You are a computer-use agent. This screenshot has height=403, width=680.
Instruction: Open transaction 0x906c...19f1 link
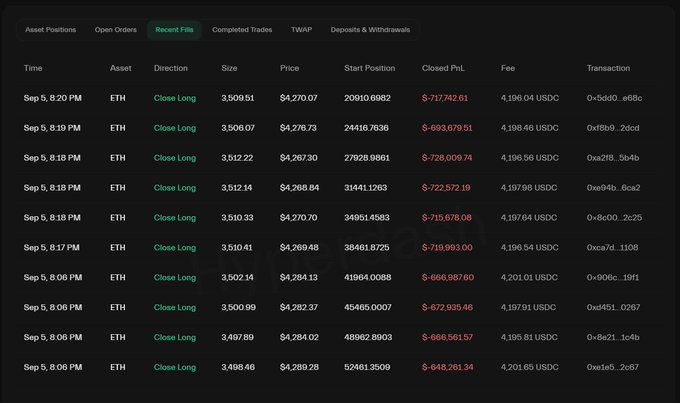pos(613,278)
